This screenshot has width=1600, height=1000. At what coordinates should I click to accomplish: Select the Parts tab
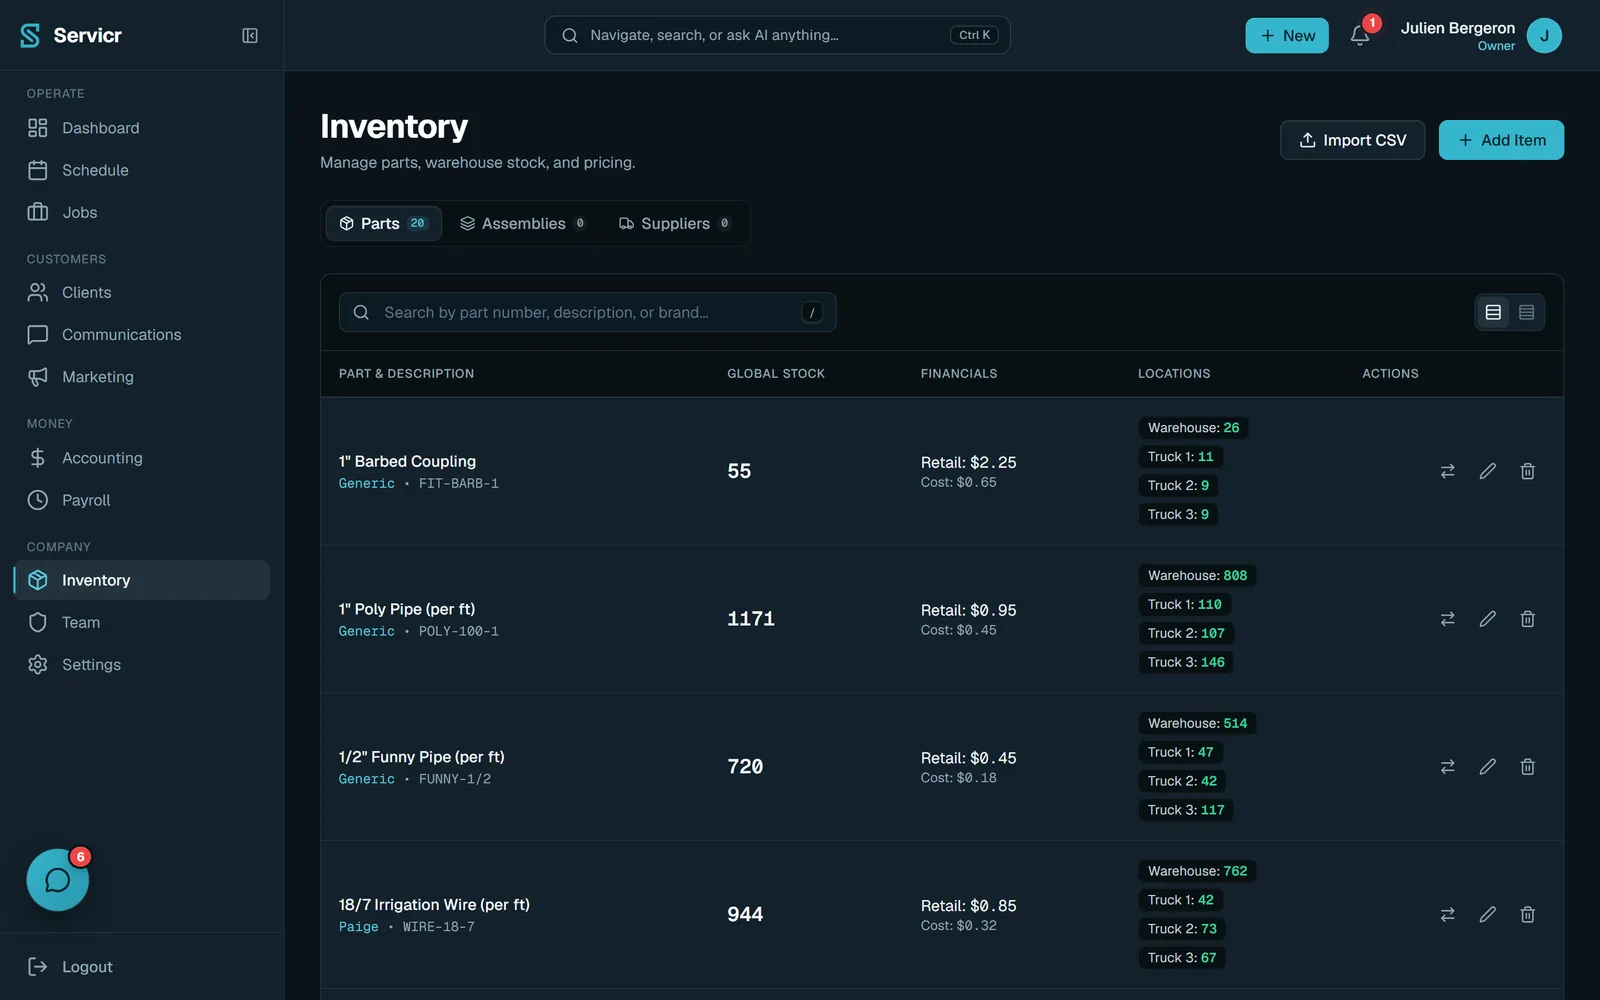[x=383, y=223]
